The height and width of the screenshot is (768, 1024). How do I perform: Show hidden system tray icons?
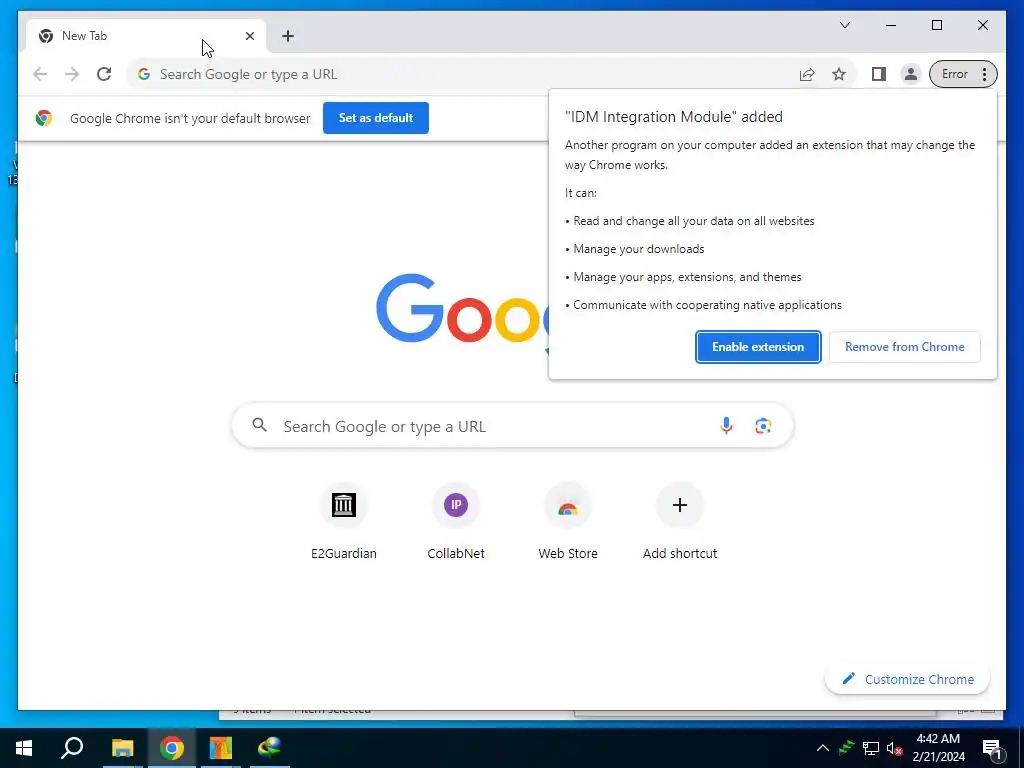click(x=823, y=748)
